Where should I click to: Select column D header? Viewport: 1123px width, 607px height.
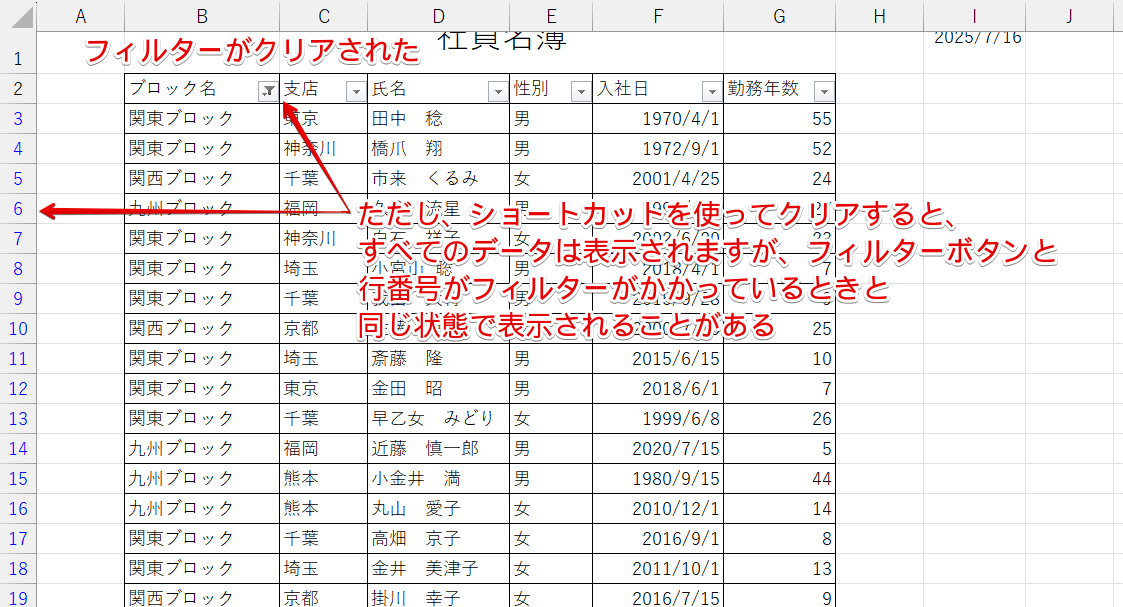(438, 16)
